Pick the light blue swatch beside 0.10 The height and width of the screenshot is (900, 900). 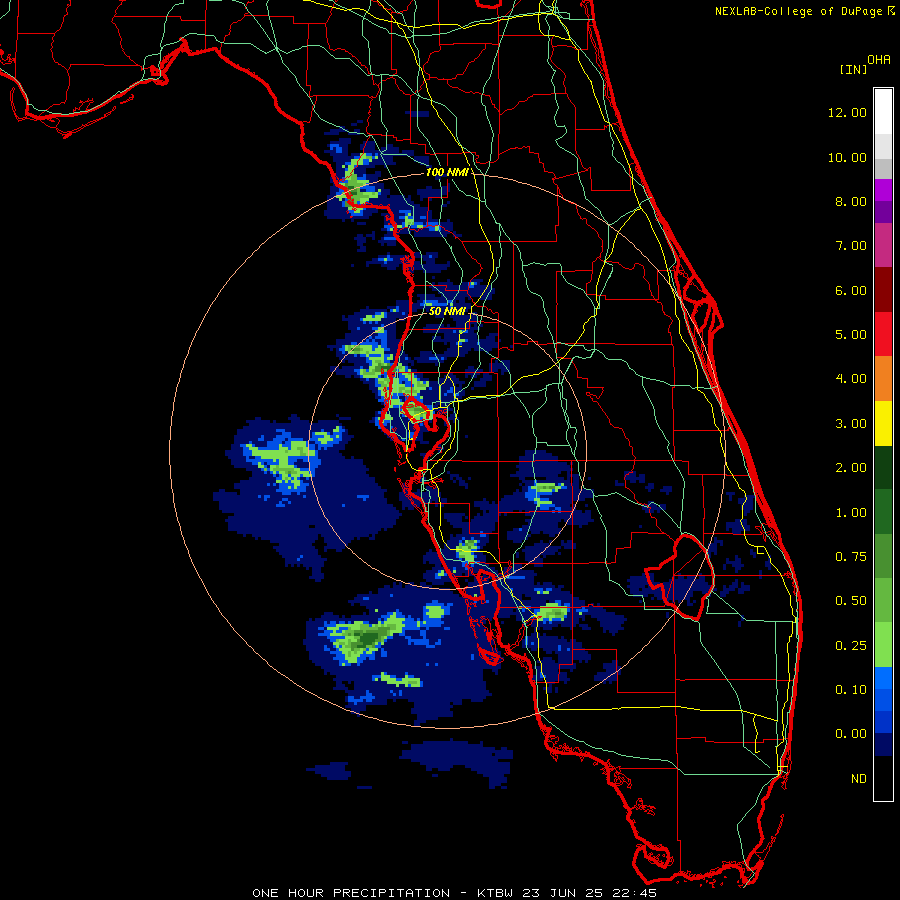(883, 678)
